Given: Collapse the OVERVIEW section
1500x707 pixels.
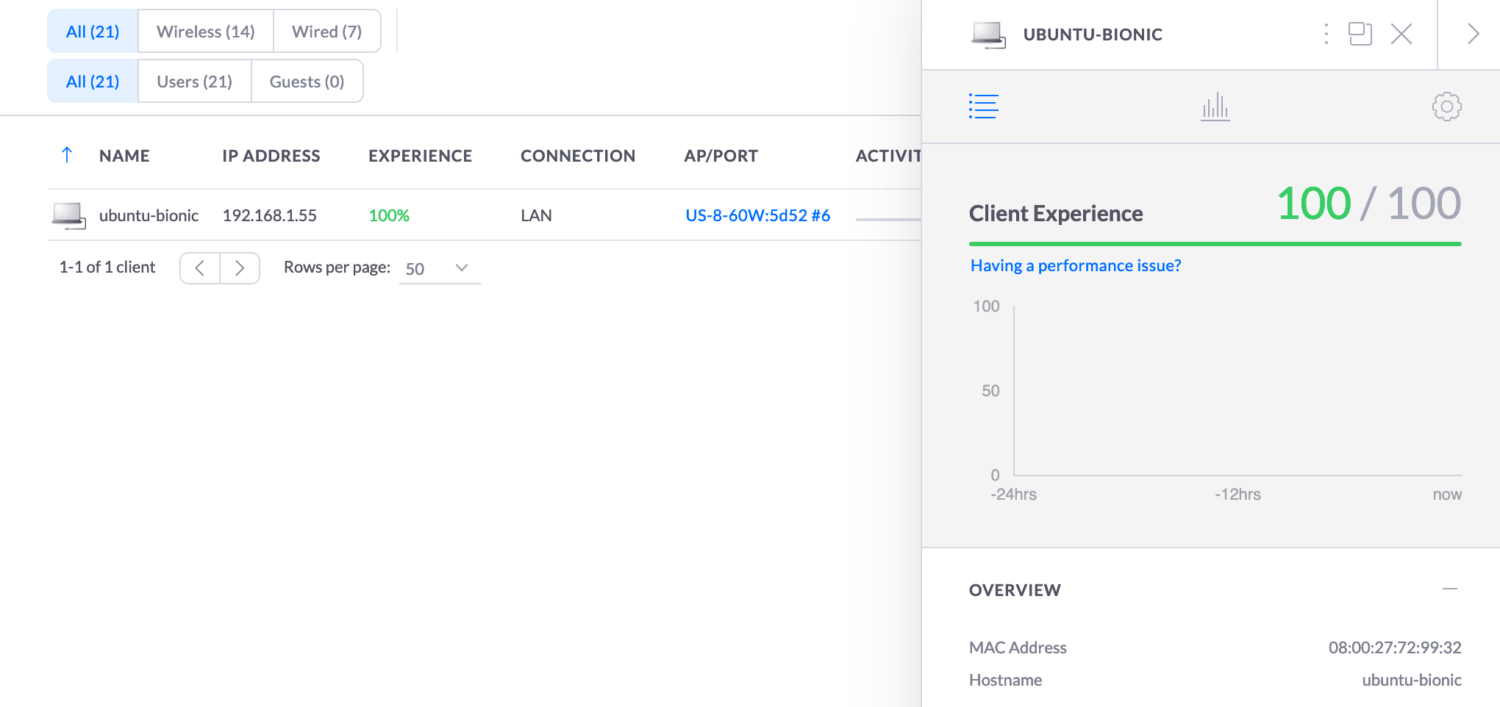Looking at the screenshot, I should pos(1449,589).
